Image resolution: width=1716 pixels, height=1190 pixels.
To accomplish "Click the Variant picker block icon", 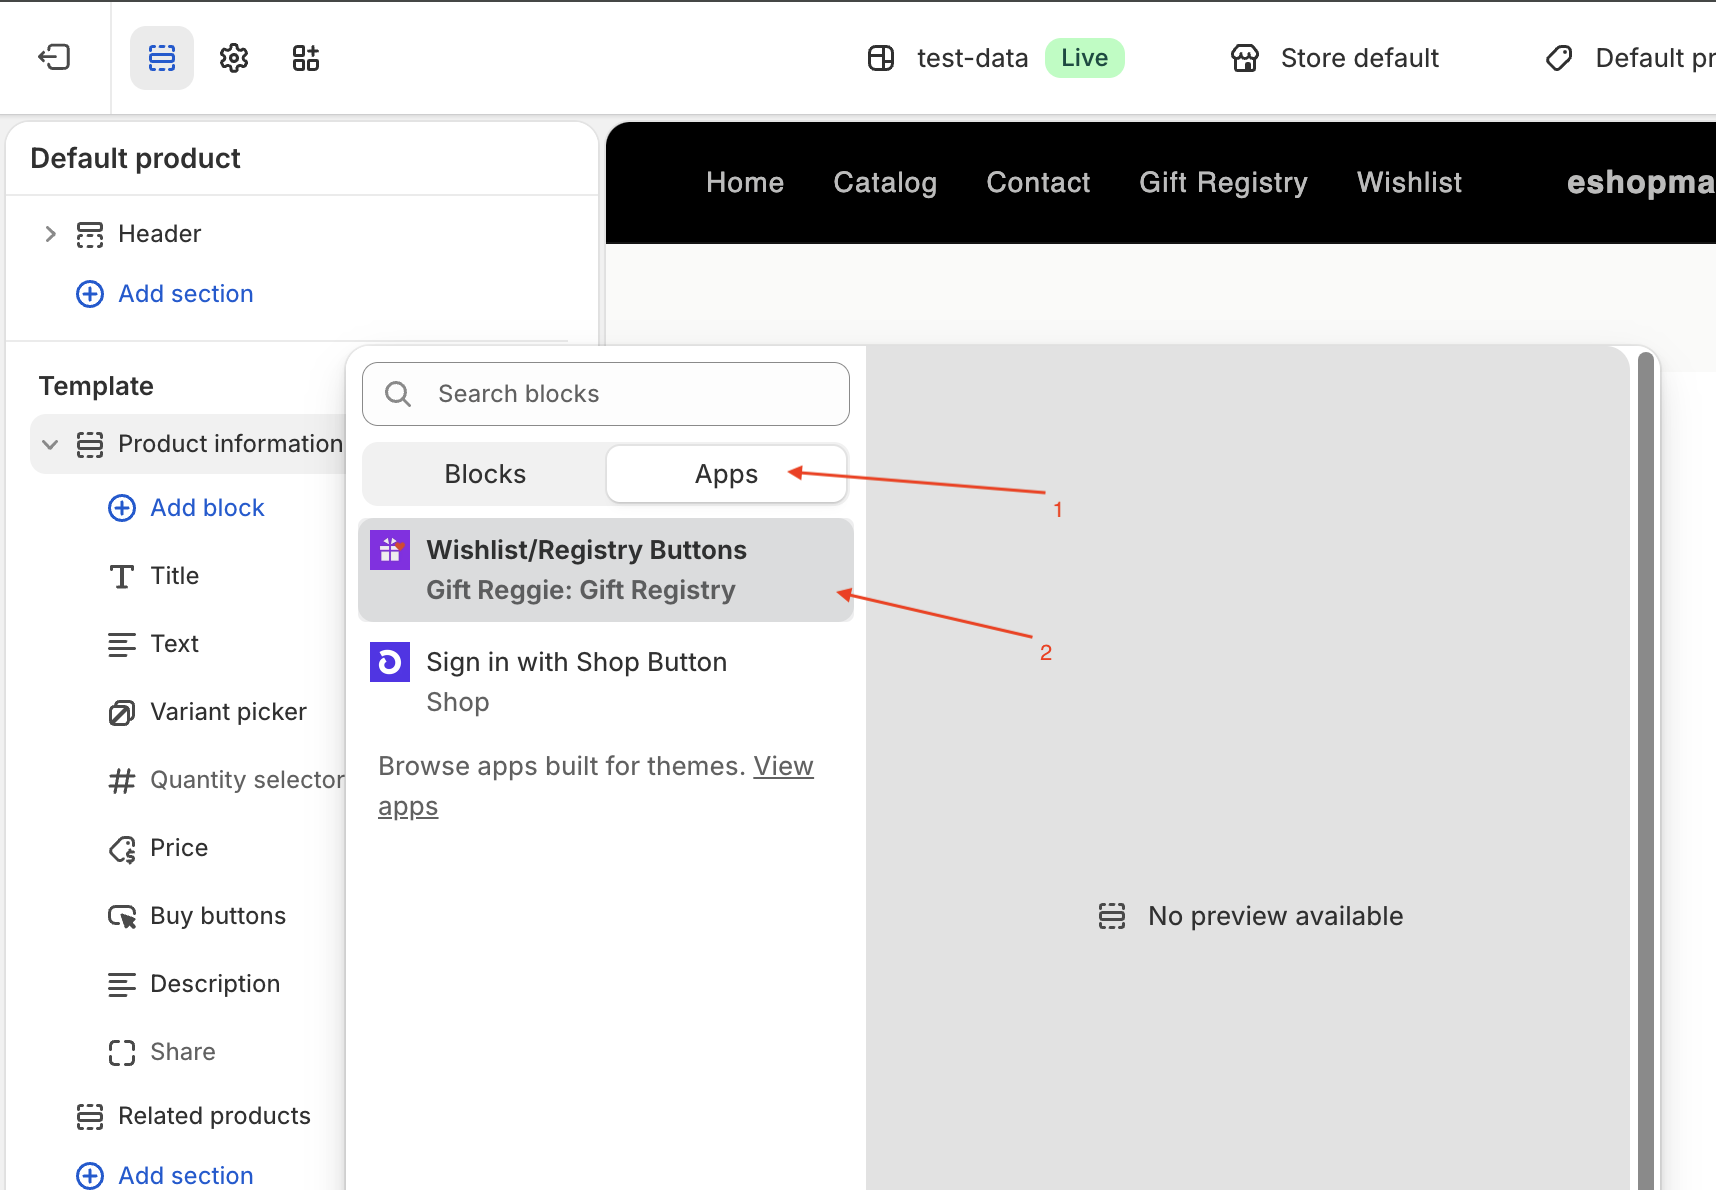I will [122, 712].
